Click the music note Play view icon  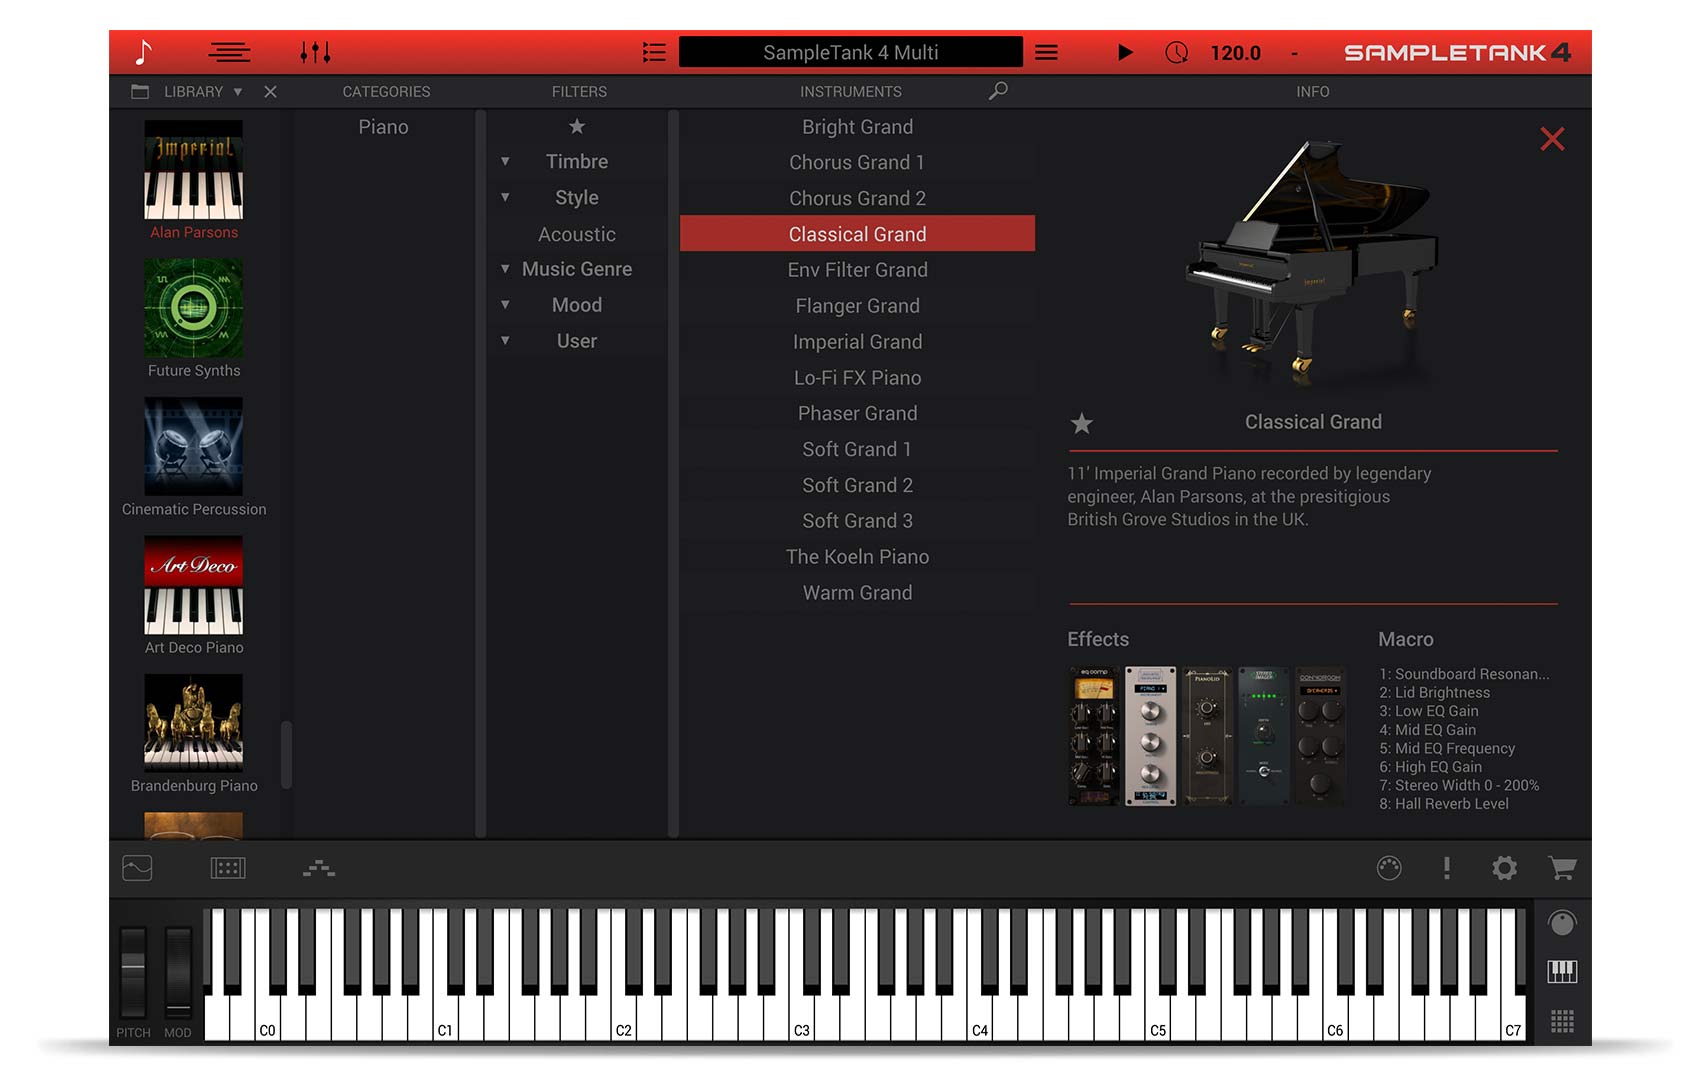coord(145,52)
